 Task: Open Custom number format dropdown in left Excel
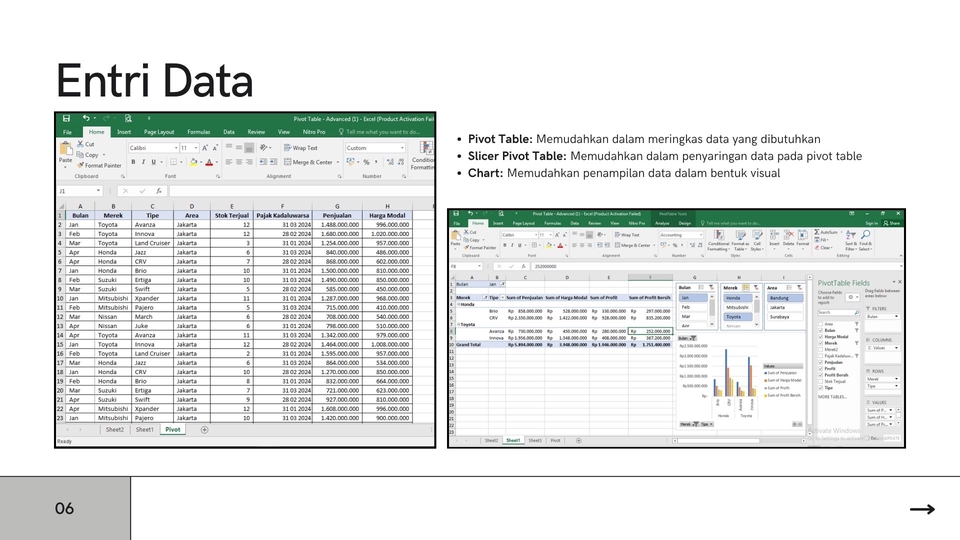tap(402, 148)
